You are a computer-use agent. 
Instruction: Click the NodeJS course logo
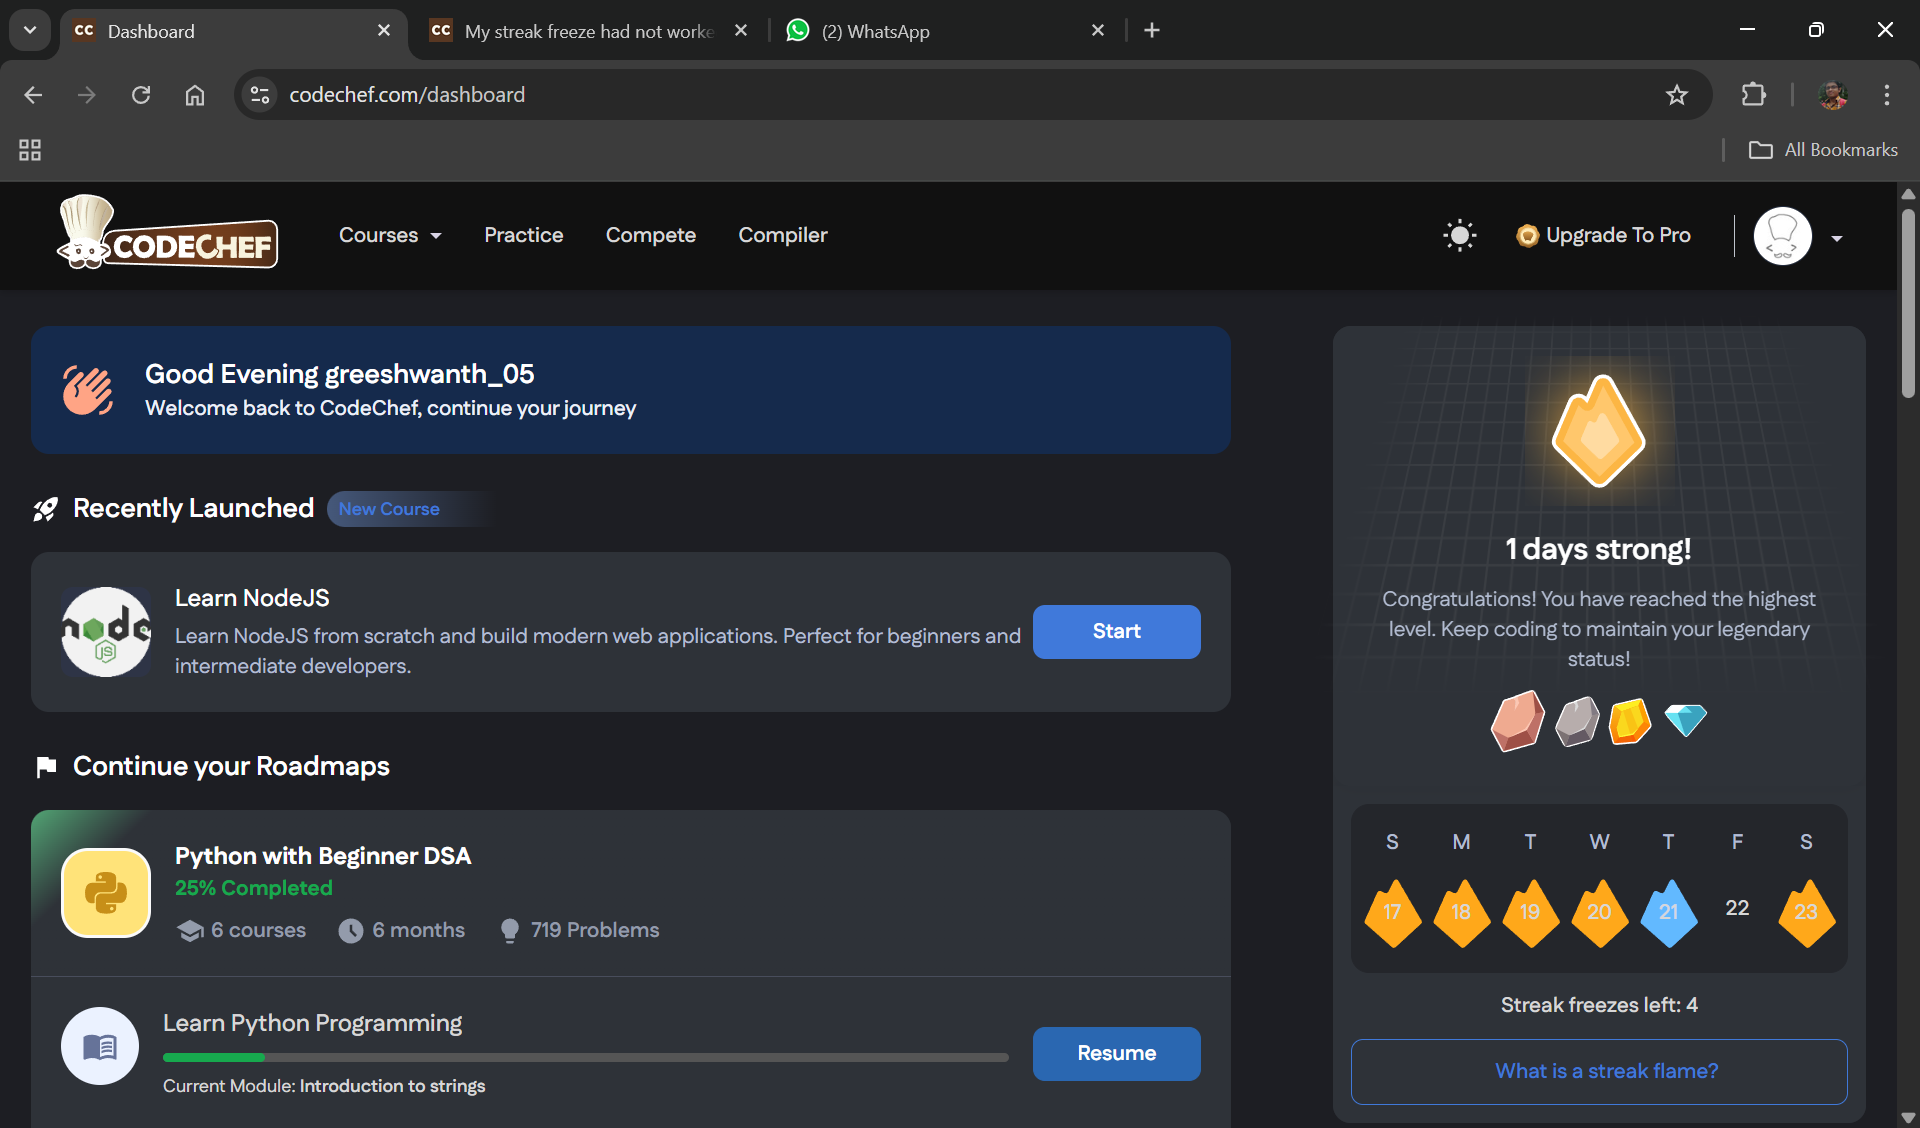pyautogui.click(x=106, y=632)
